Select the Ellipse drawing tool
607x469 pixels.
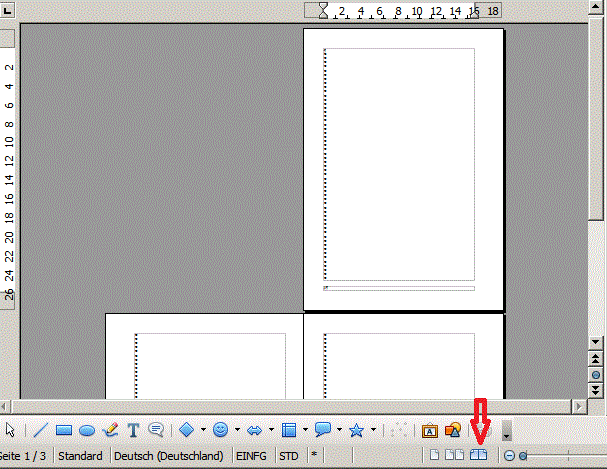coord(87,430)
